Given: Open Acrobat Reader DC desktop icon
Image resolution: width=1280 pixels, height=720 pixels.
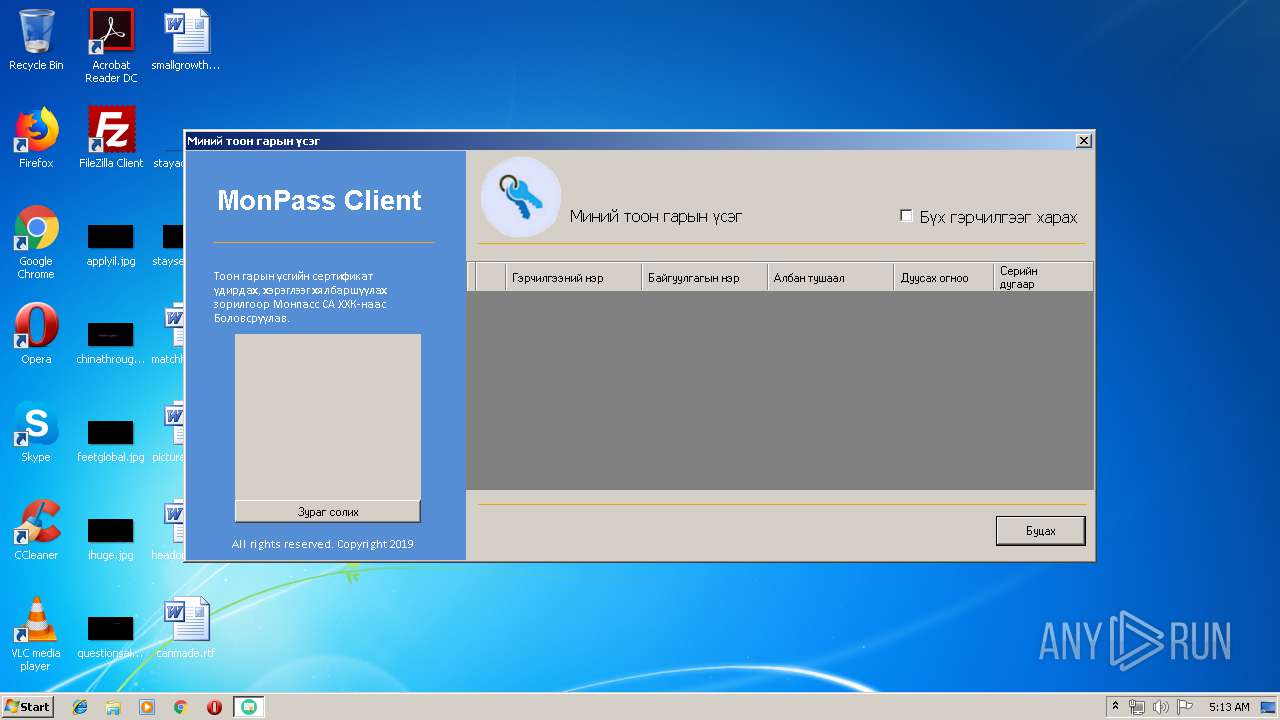Looking at the screenshot, I should (111, 46).
